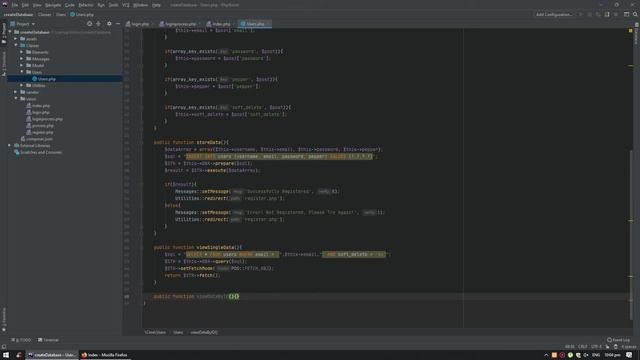The image size is (640, 360).
Task: Click the PhpStorm createDatabase taskbar item
Action: [52, 355]
